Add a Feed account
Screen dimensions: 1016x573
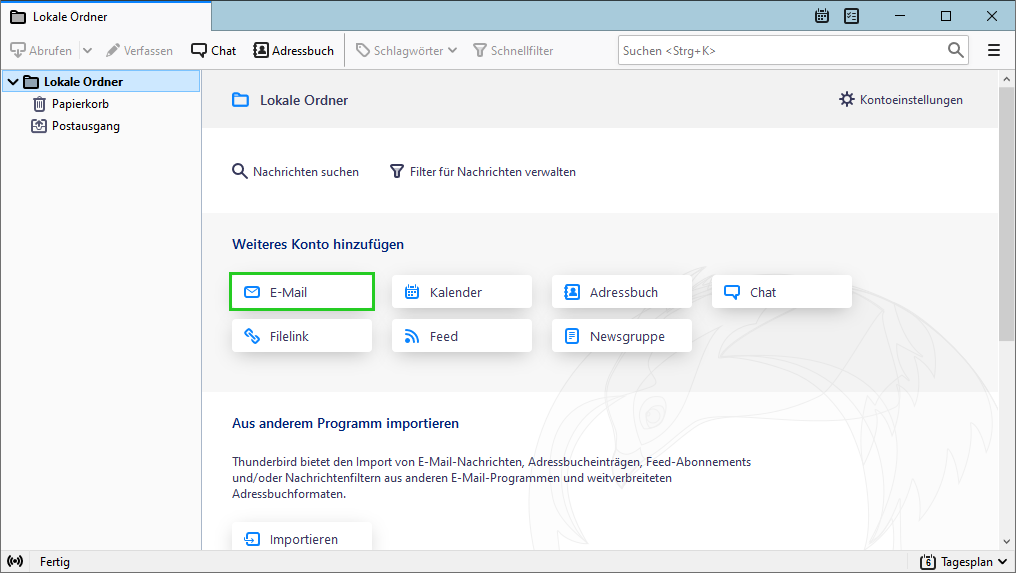pyautogui.click(x=462, y=336)
